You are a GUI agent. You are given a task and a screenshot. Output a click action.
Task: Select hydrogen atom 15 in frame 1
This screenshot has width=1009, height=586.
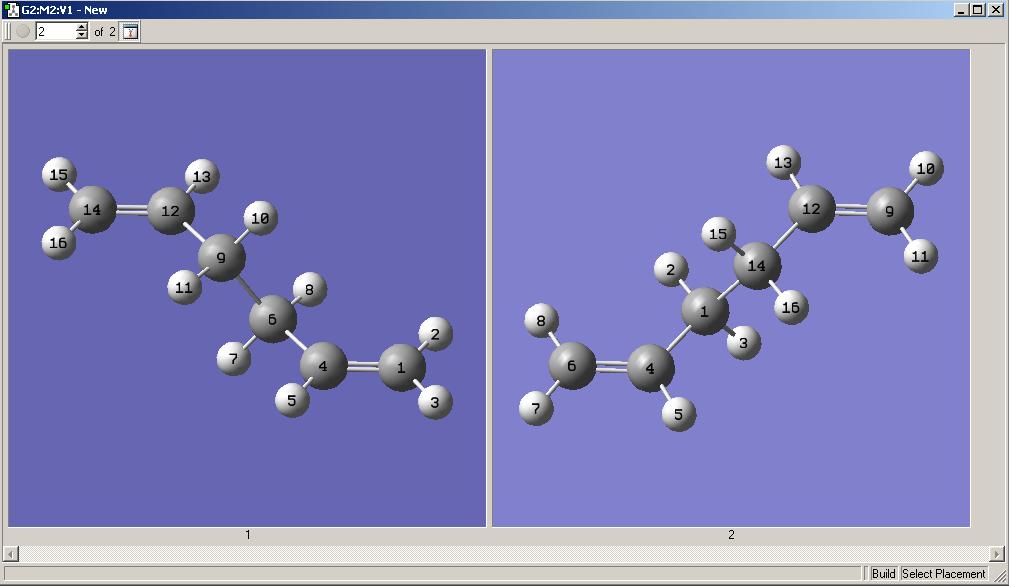click(x=59, y=174)
